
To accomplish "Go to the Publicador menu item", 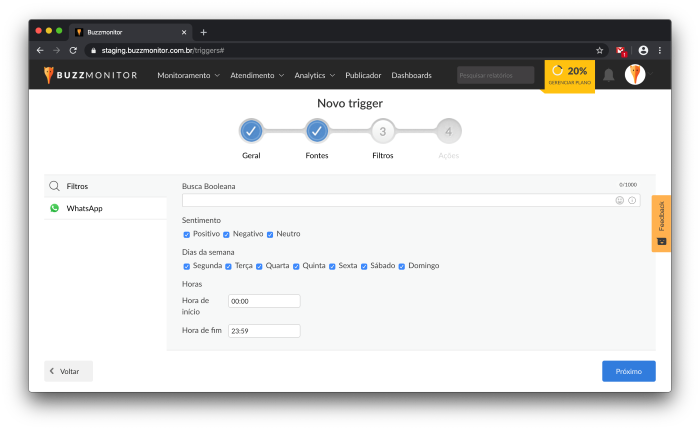I will point(363,75).
